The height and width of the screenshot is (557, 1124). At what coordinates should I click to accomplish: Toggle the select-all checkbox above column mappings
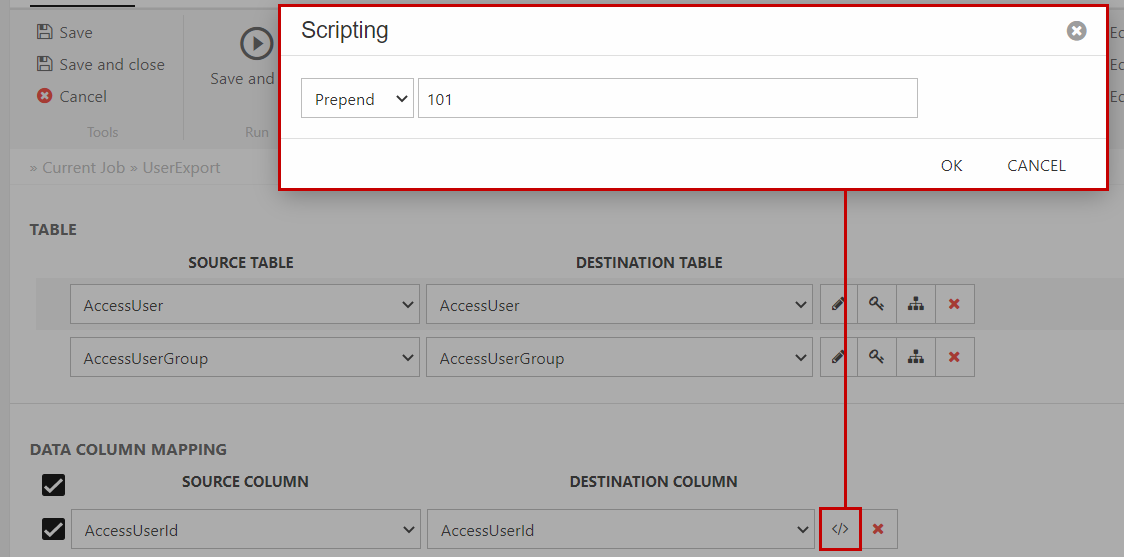53,485
